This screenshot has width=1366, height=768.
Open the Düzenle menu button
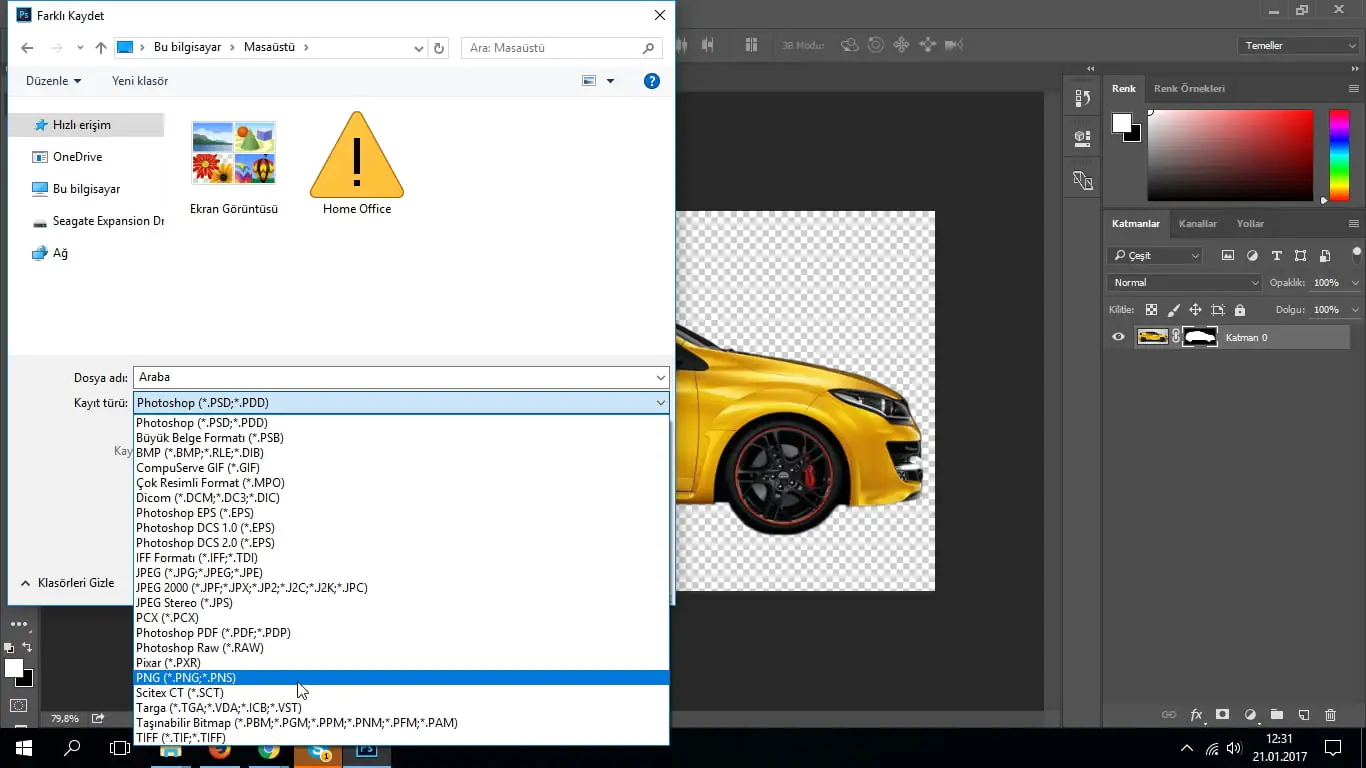pos(54,81)
